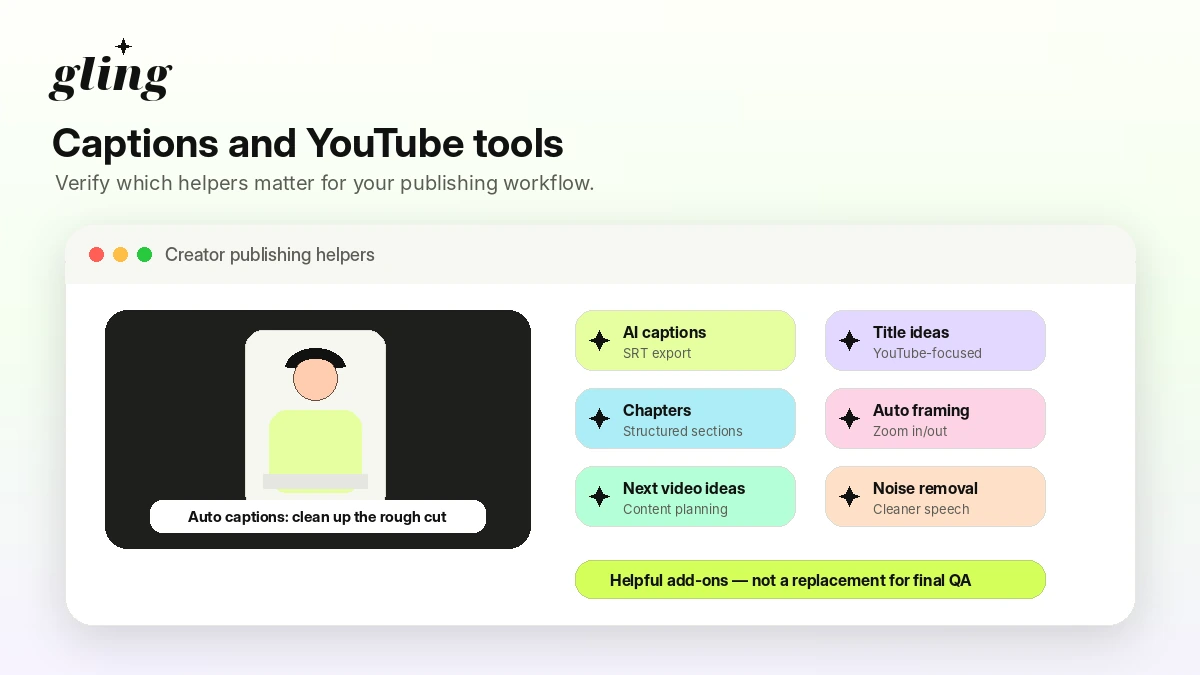The height and width of the screenshot is (675, 1200).
Task: Click the 'Helpful add-ons' green banner
Action: click(x=810, y=580)
